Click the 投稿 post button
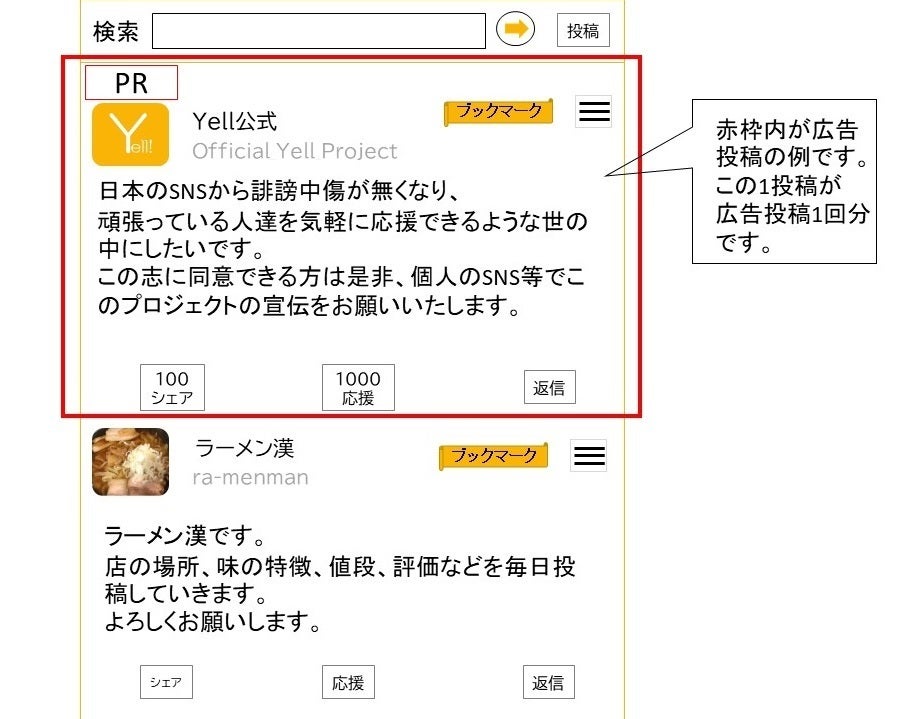 (x=583, y=30)
